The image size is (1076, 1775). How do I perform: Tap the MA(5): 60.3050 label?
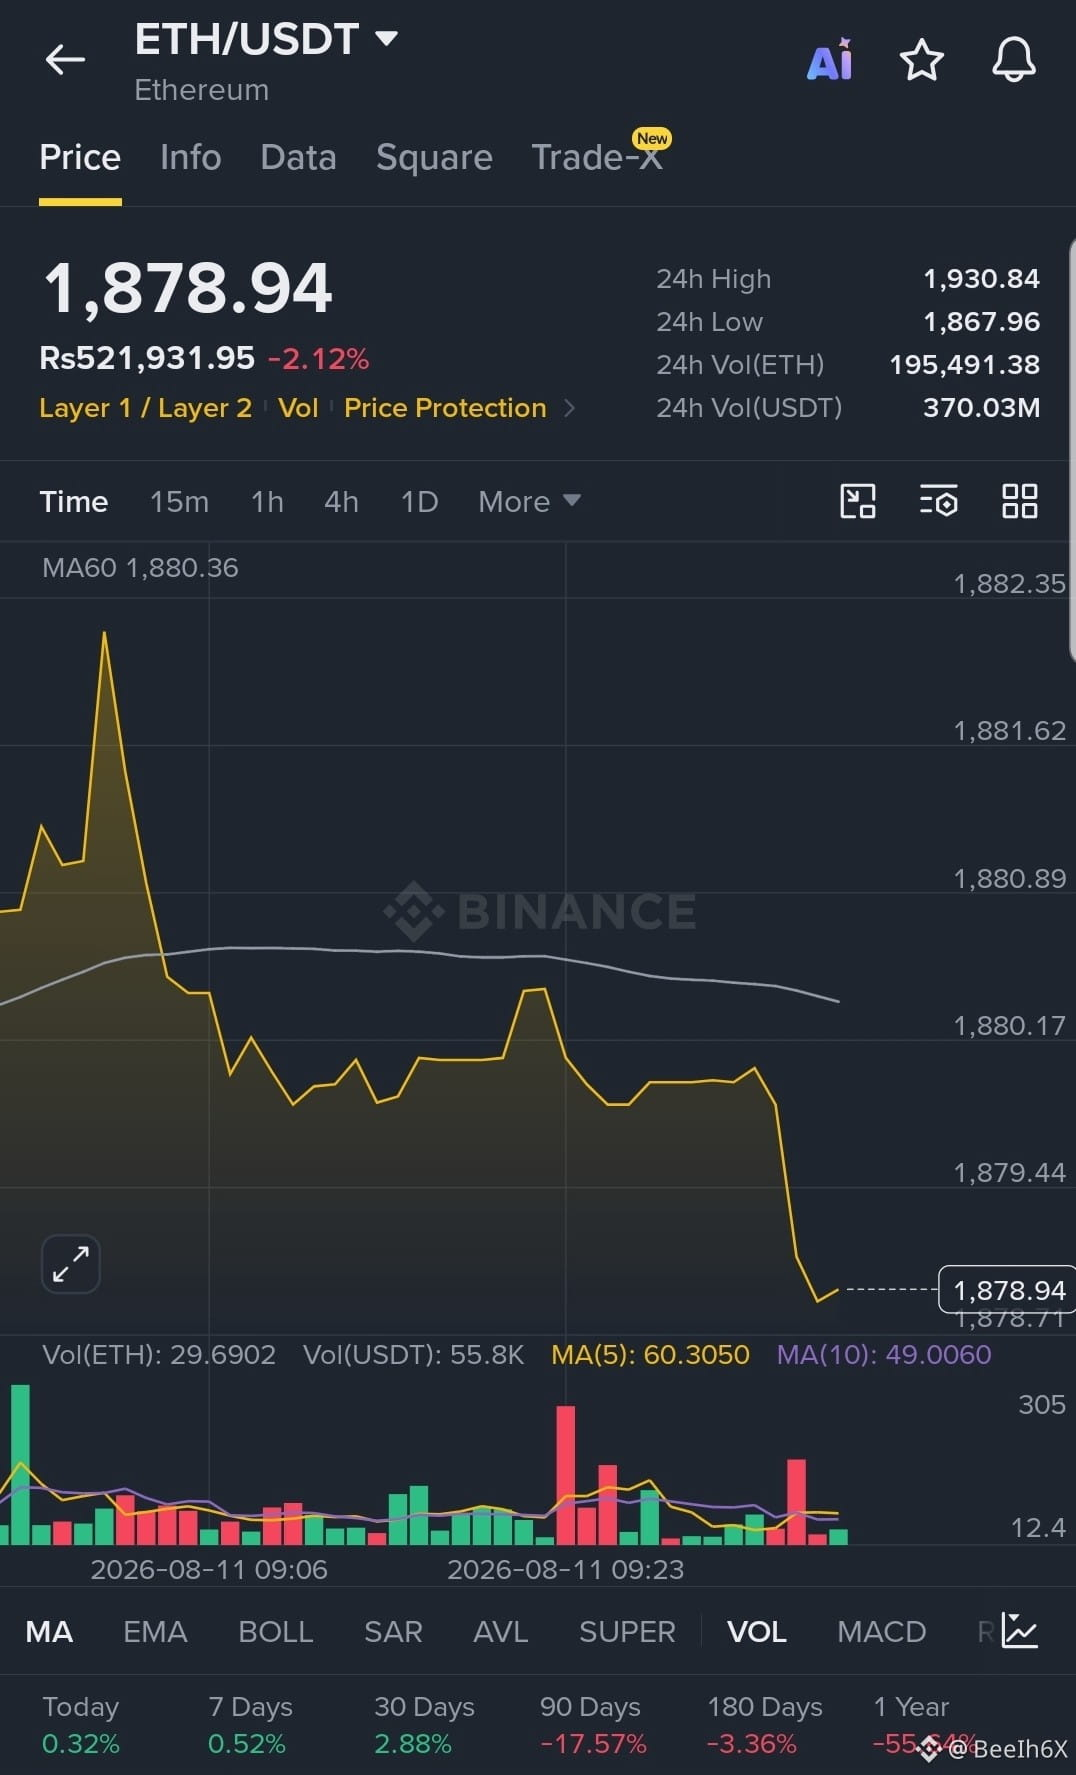pos(650,1355)
